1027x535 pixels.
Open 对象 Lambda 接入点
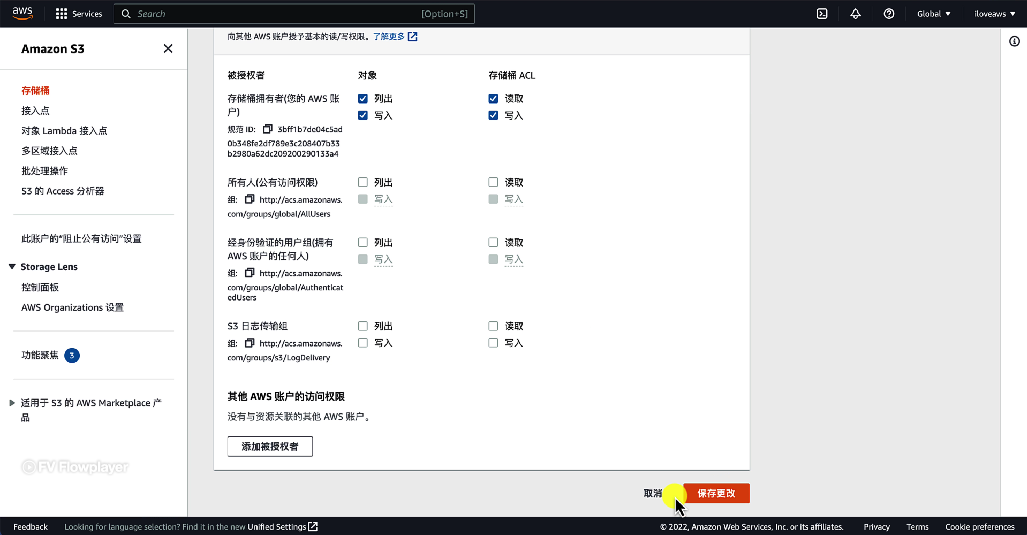(64, 130)
